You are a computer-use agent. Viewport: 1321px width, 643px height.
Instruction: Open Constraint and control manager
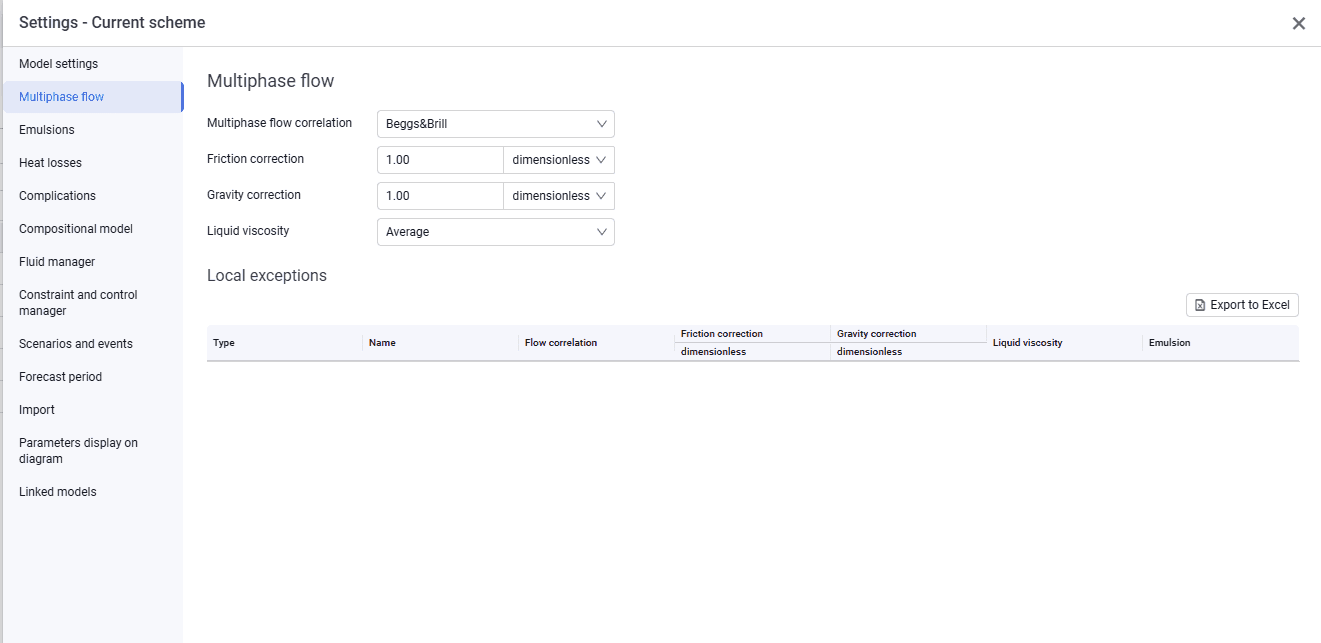tap(91, 303)
